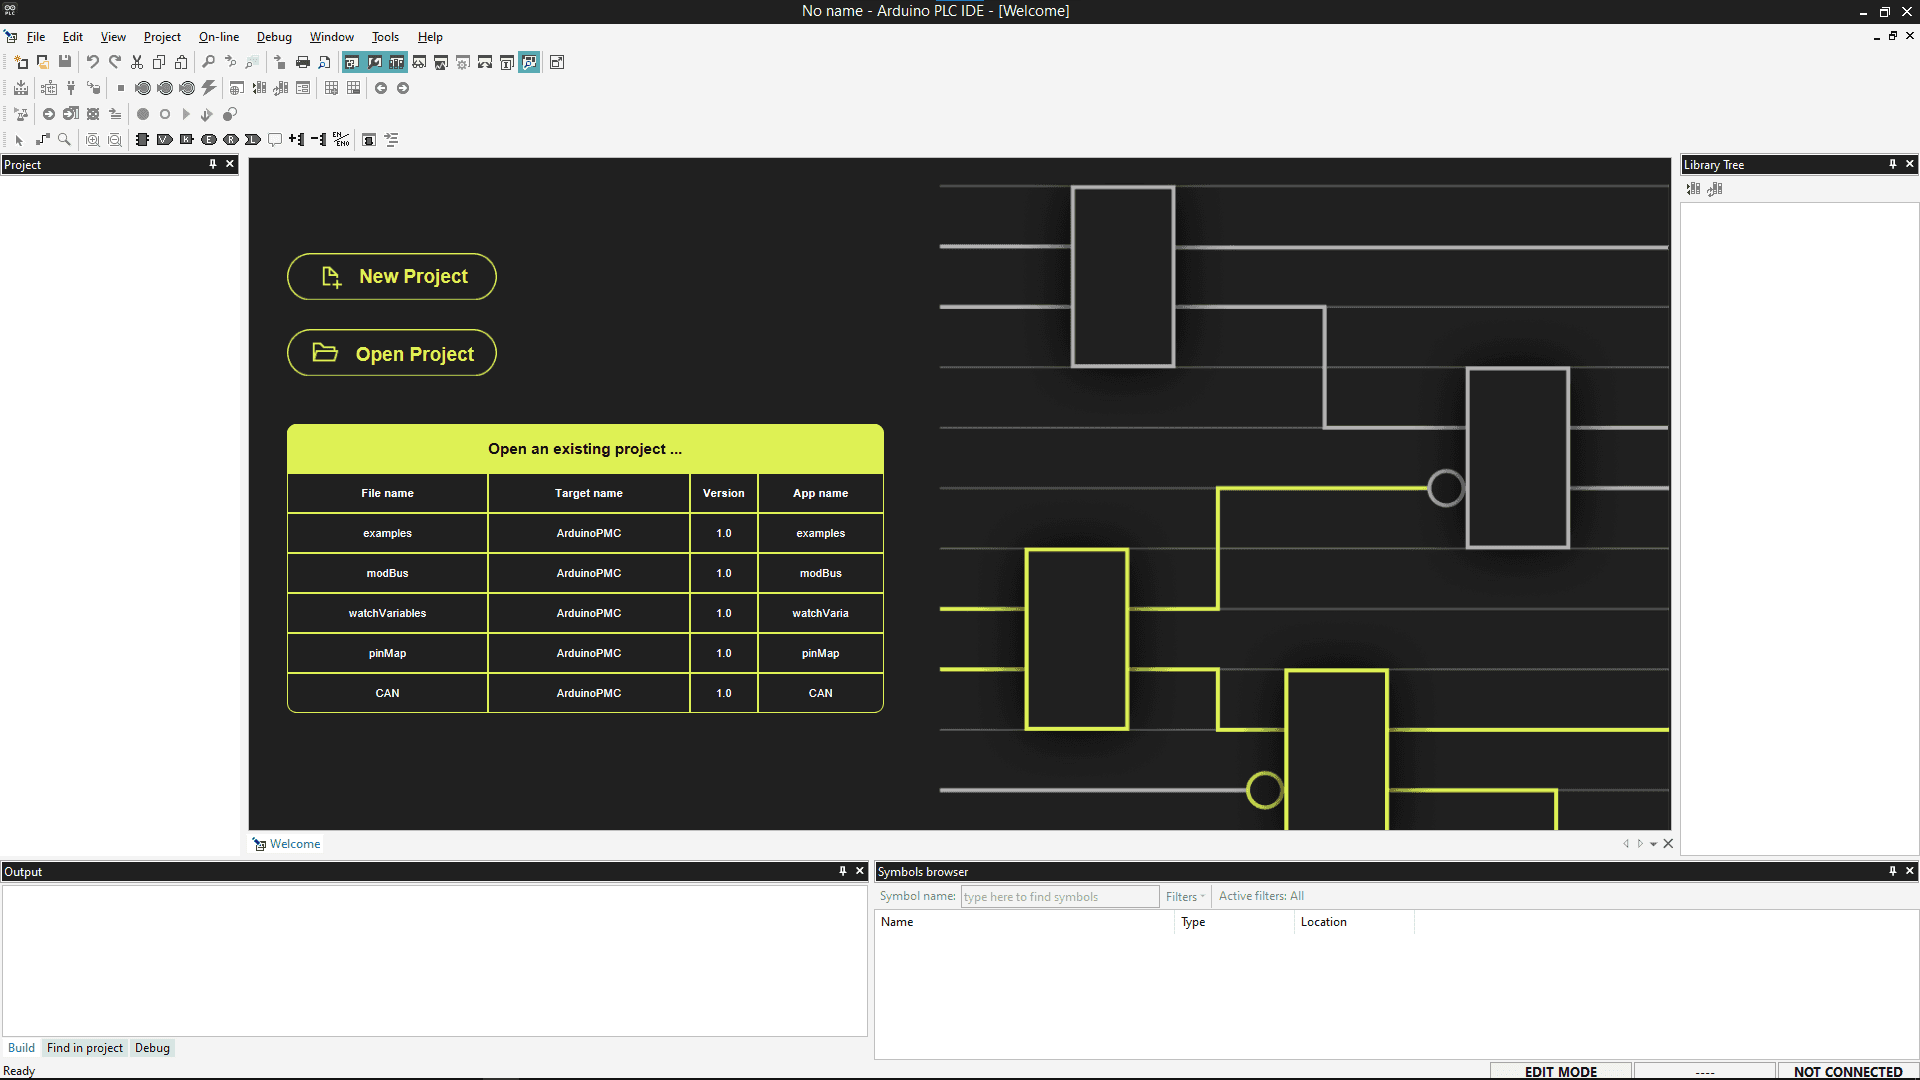Click the EN/ENO pin toolbar icon
Screen dimensions: 1920x1080
tap(342, 140)
